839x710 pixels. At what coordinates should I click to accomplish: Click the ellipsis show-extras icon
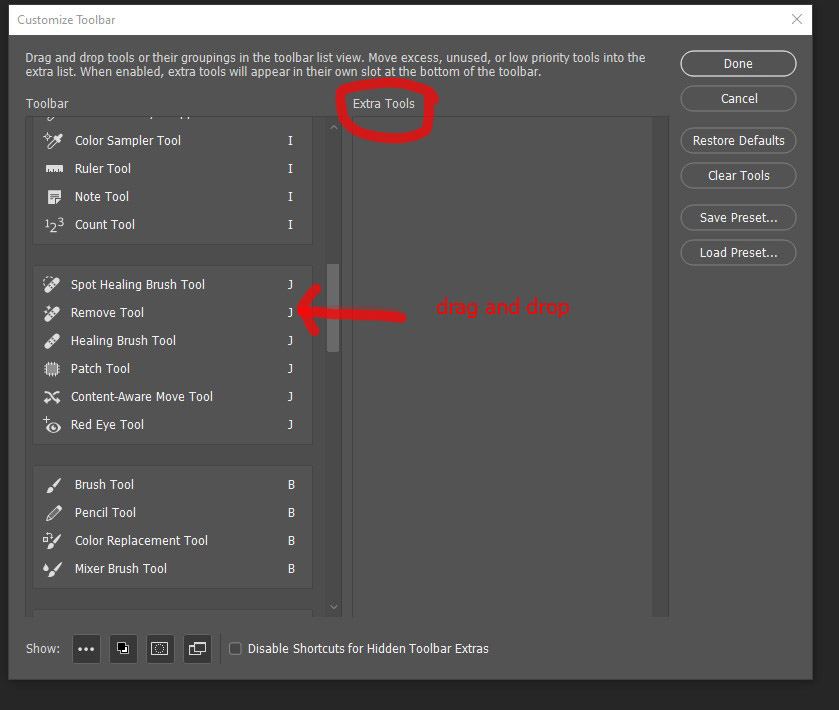[86, 648]
